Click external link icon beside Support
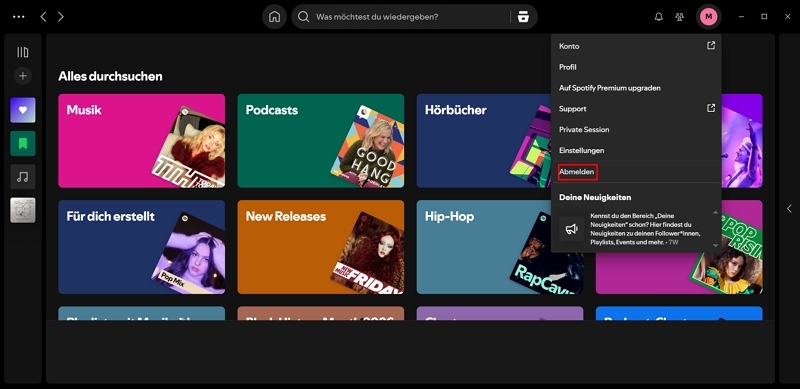 [711, 108]
